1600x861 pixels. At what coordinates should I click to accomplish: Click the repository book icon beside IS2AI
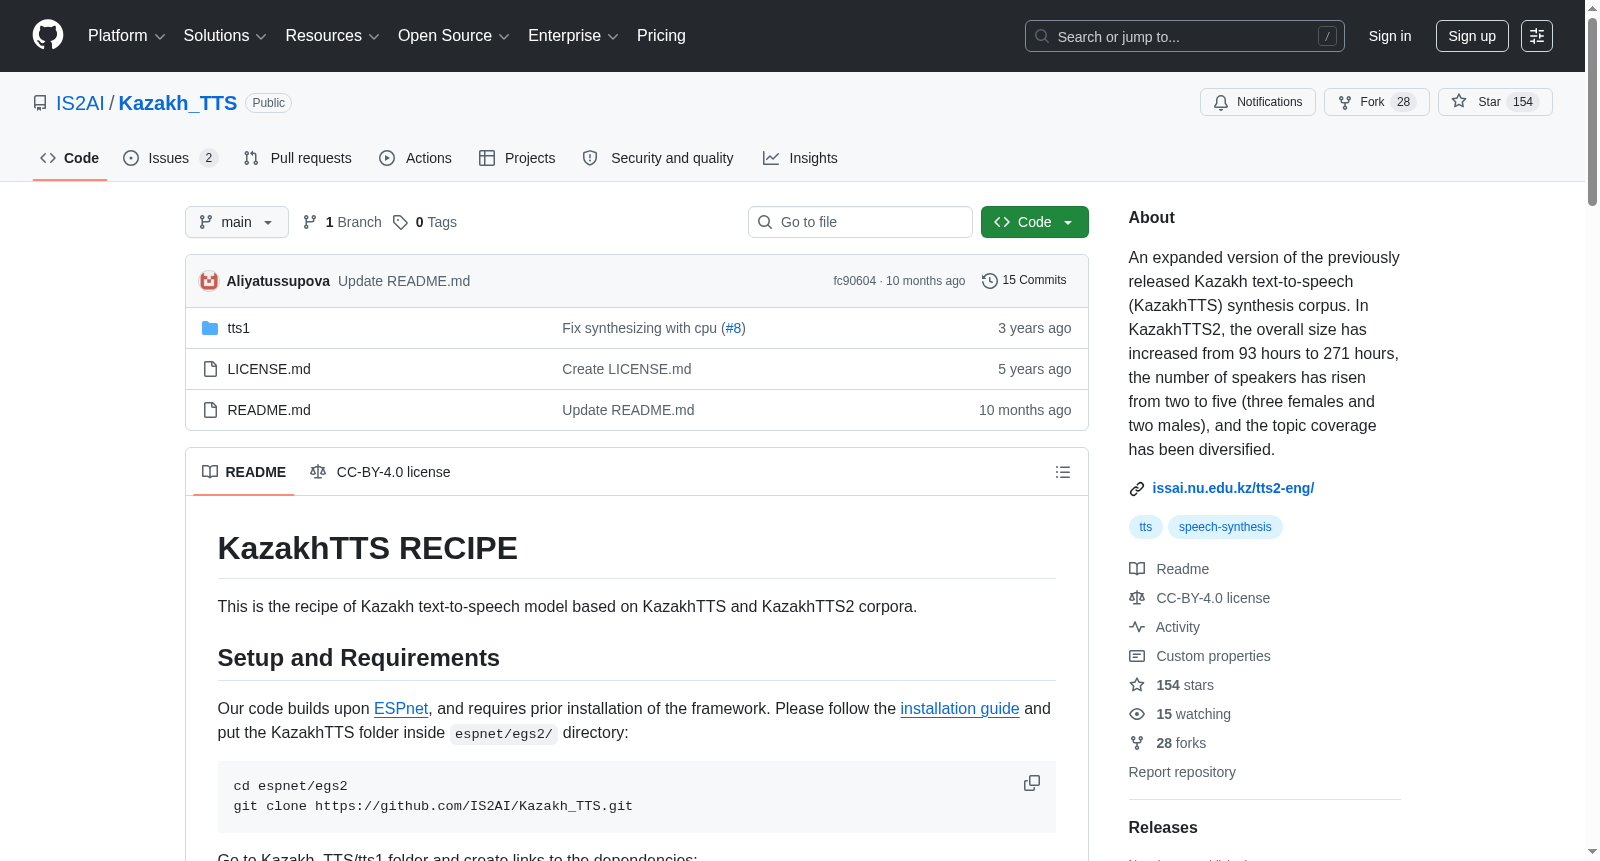(40, 103)
